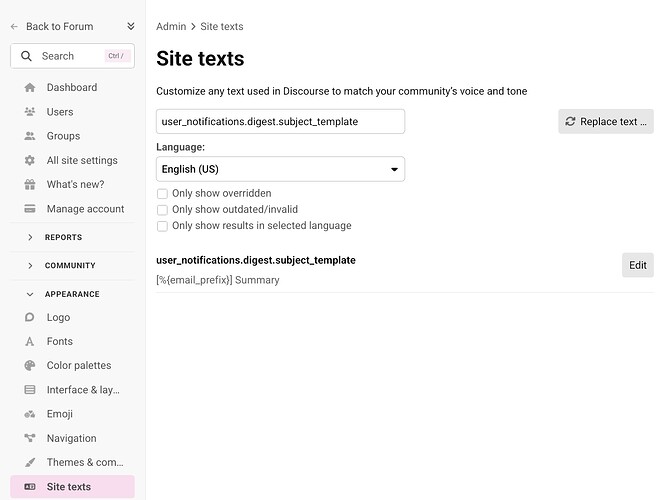Go to Users in the sidebar

tap(72, 112)
